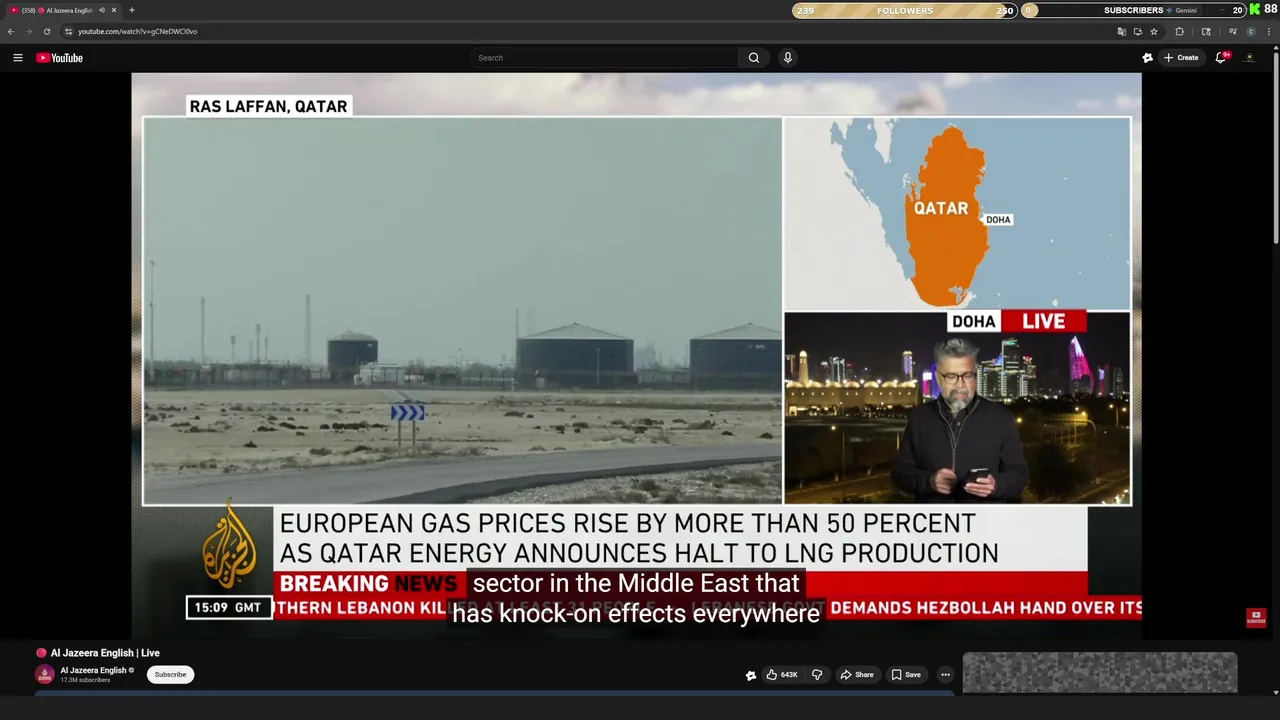Viewport: 1280px width, 720px height.
Task: Like the video (643K)
Action: [782, 675]
